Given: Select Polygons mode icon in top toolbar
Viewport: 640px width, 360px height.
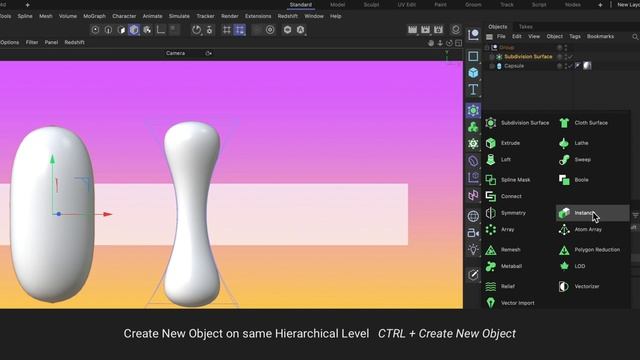Looking at the screenshot, I should coord(121,30).
